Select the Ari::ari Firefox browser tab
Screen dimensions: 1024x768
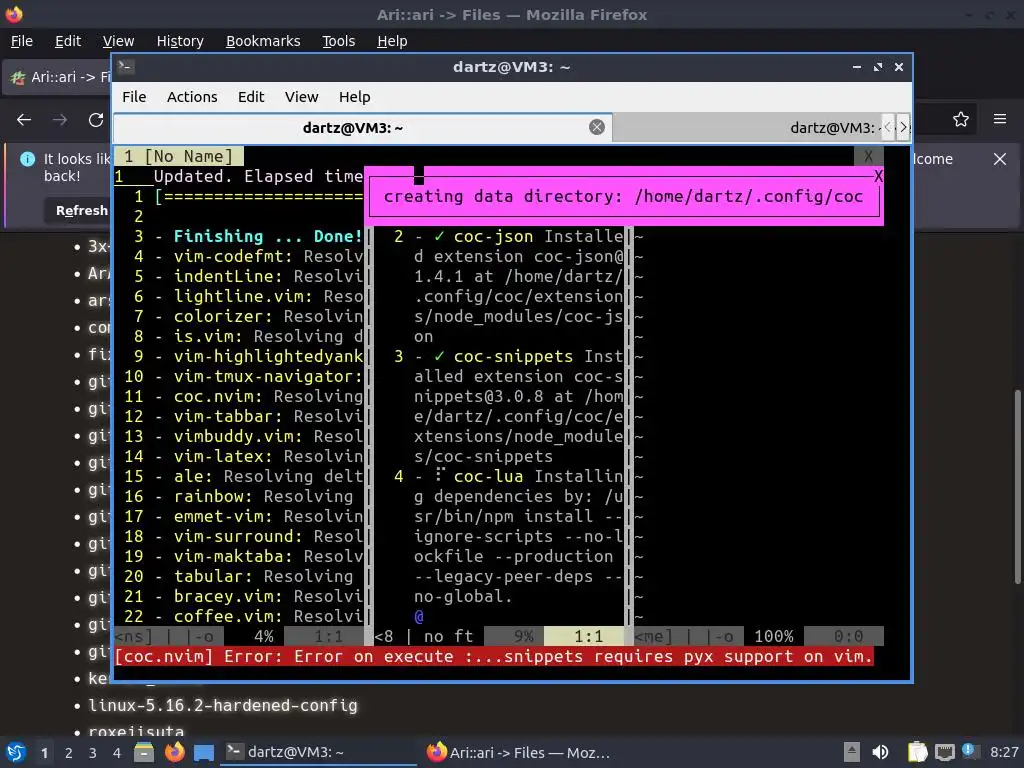[x=58, y=77]
